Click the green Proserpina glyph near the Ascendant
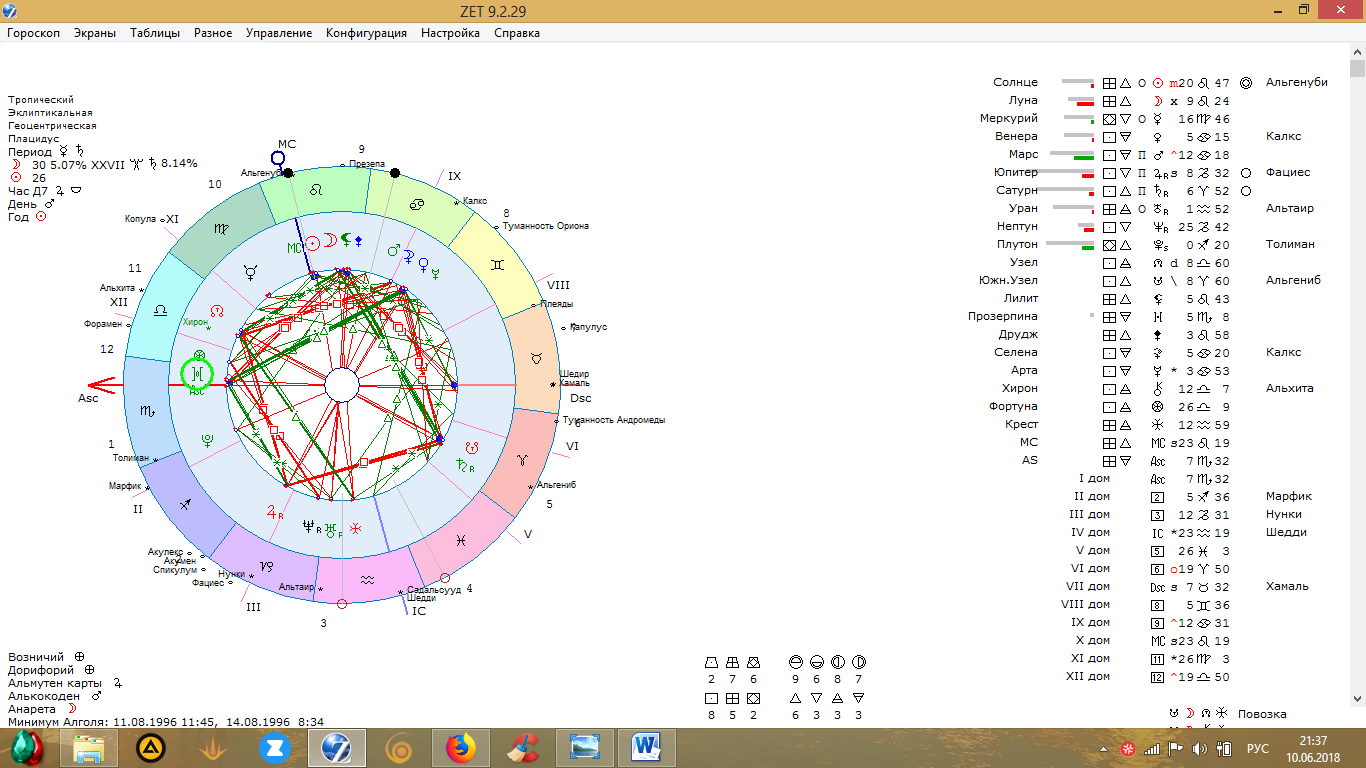The height and width of the screenshot is (768, 1366). [x=198, y=375]
